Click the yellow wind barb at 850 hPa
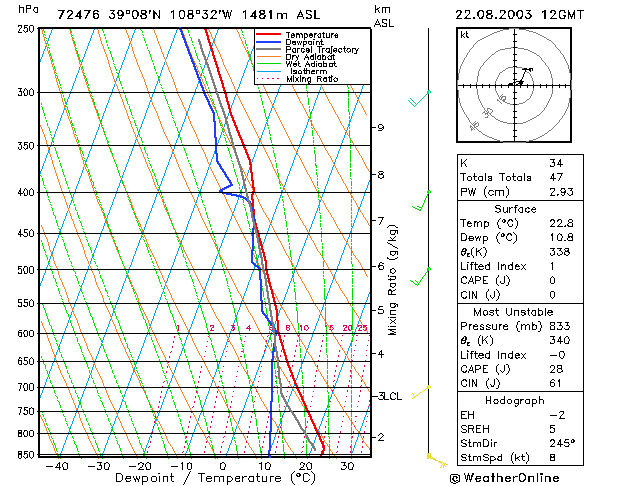The width and height of the screenshot is (629, 486). pyautogui.click(x=437, y=460)
